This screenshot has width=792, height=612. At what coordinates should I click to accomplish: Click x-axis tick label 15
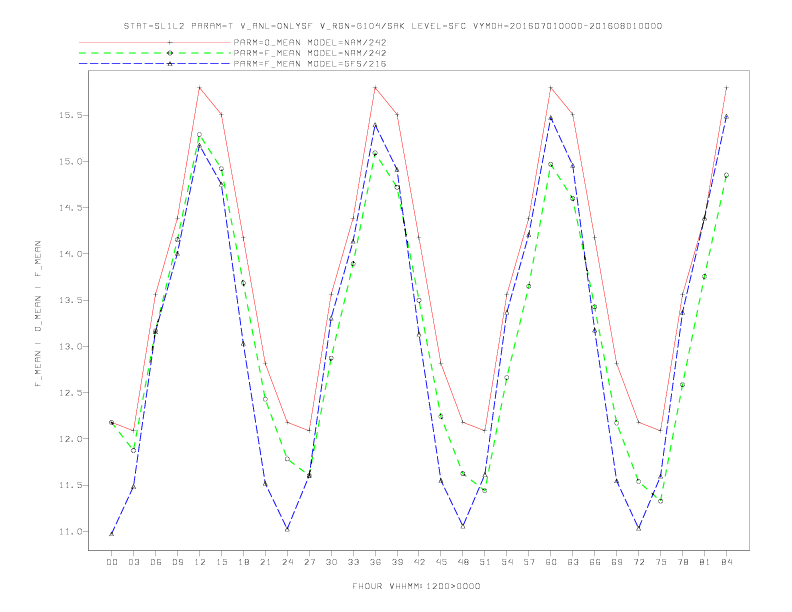[x=221, y=562]
